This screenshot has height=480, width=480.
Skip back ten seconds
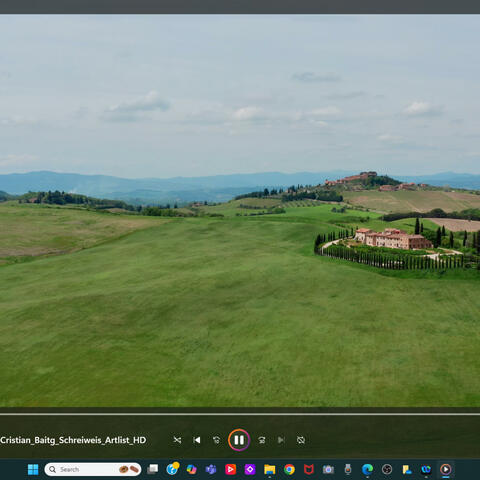[x=216, y=440]
